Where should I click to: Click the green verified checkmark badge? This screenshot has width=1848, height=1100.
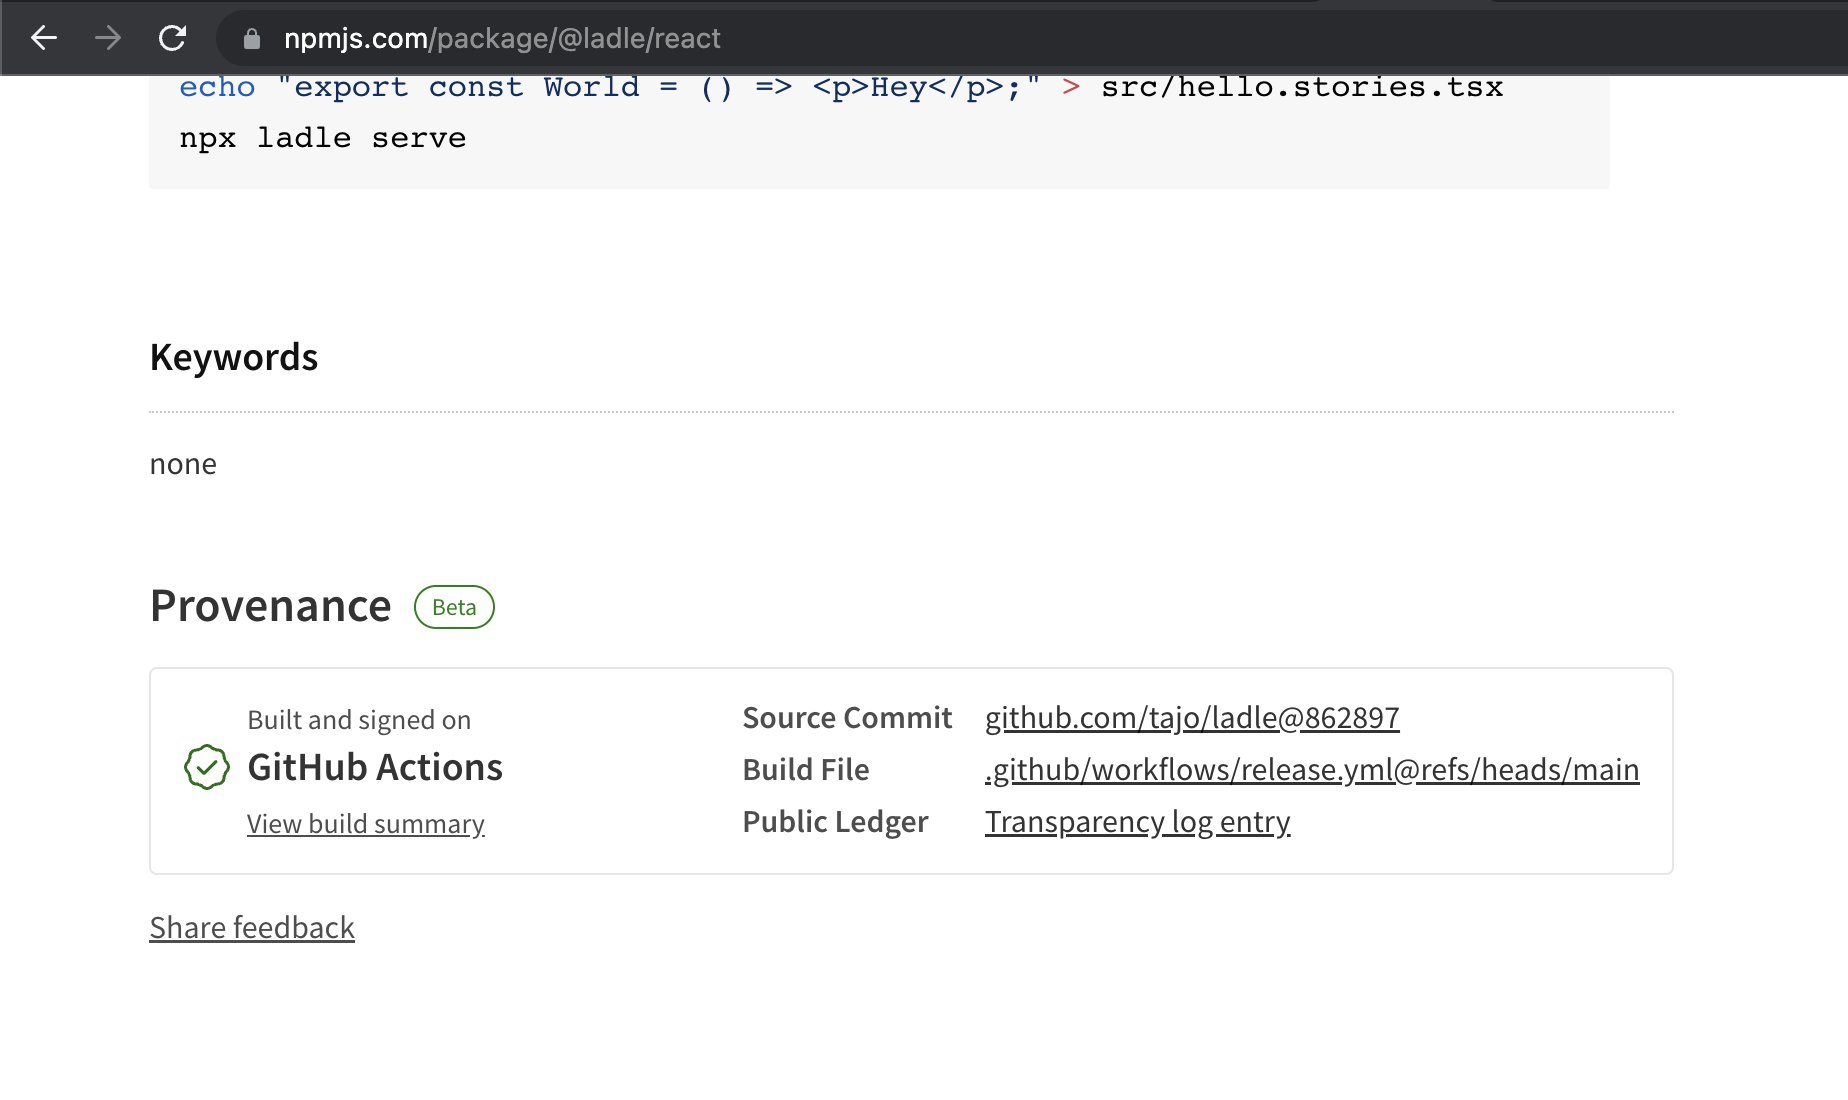207,767
